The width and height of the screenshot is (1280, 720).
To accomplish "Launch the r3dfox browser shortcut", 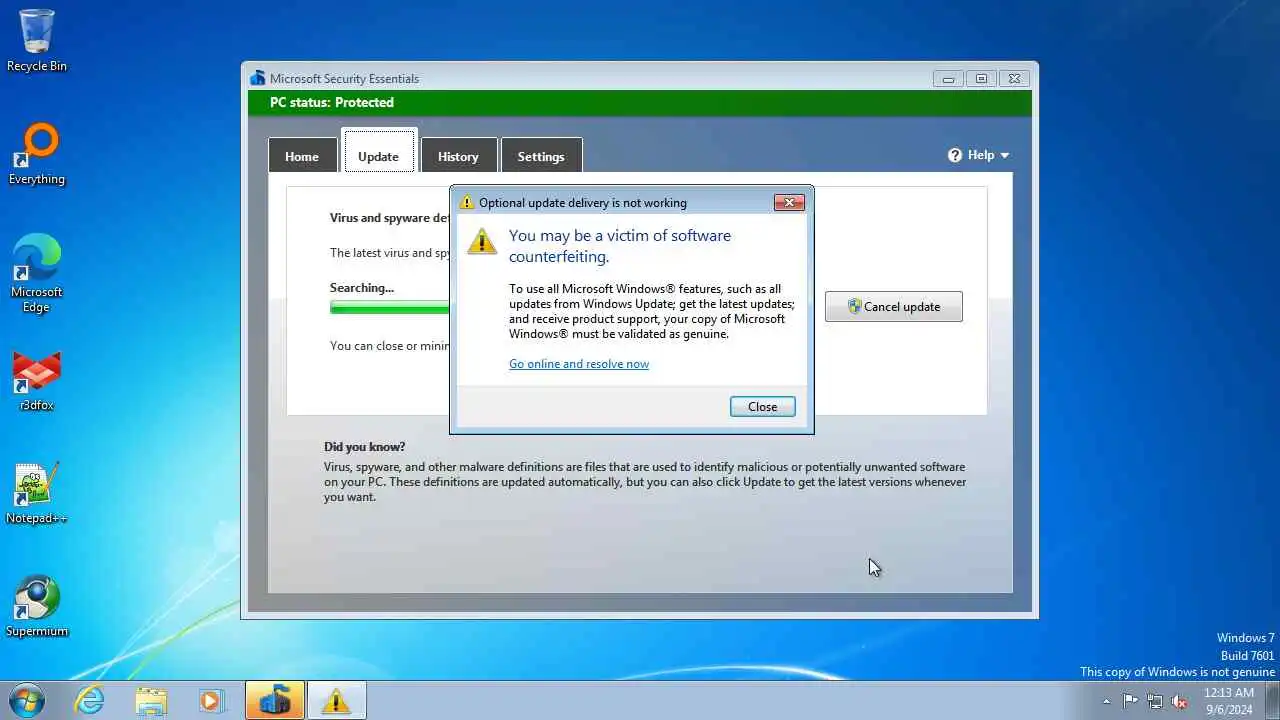I will [x=37, y=380].
